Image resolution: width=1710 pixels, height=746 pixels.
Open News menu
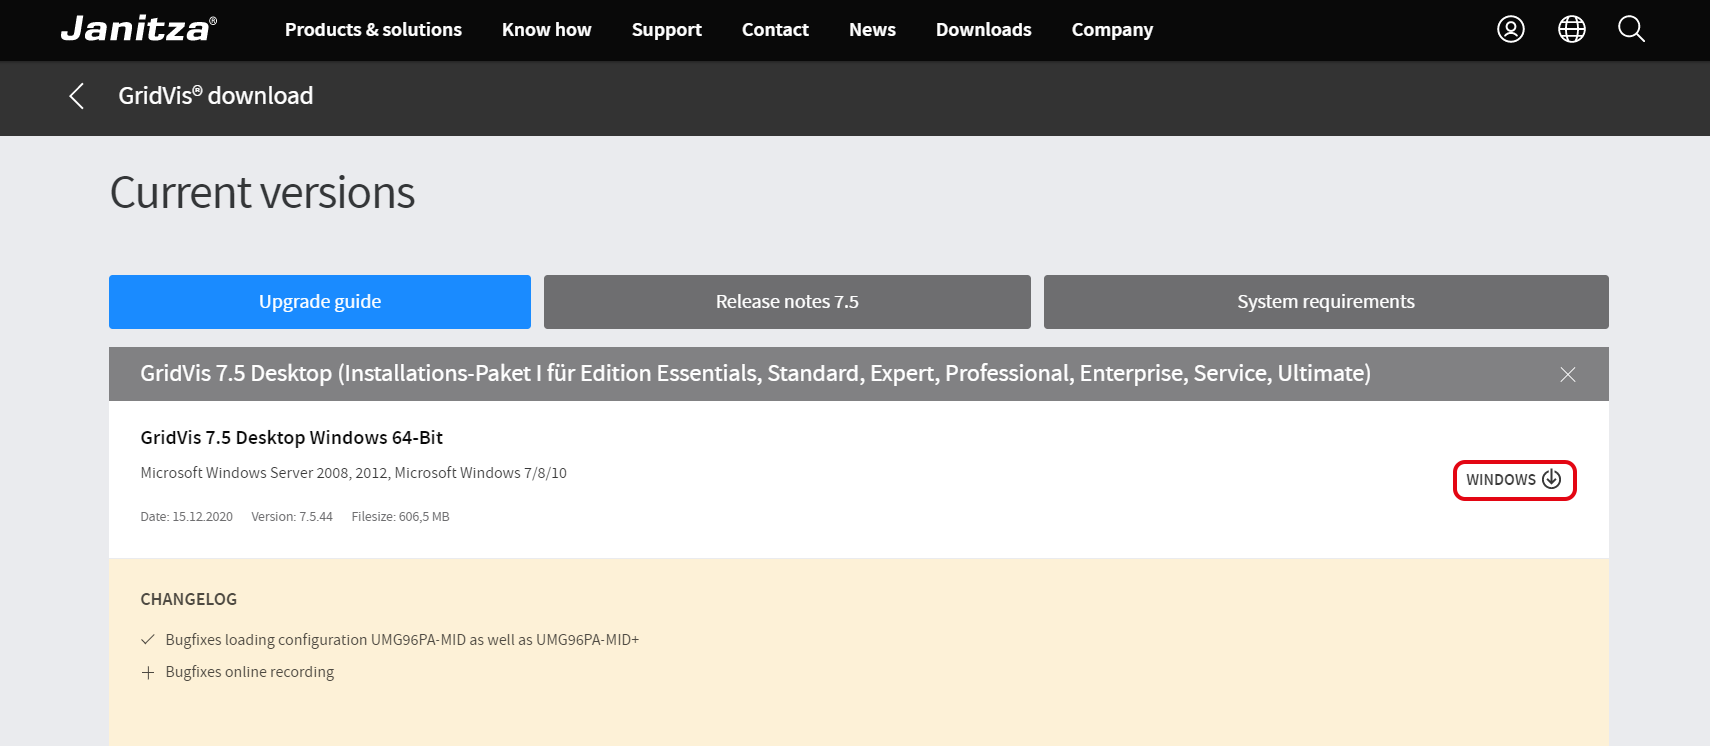pyautogui.click(x=872, y=30)
